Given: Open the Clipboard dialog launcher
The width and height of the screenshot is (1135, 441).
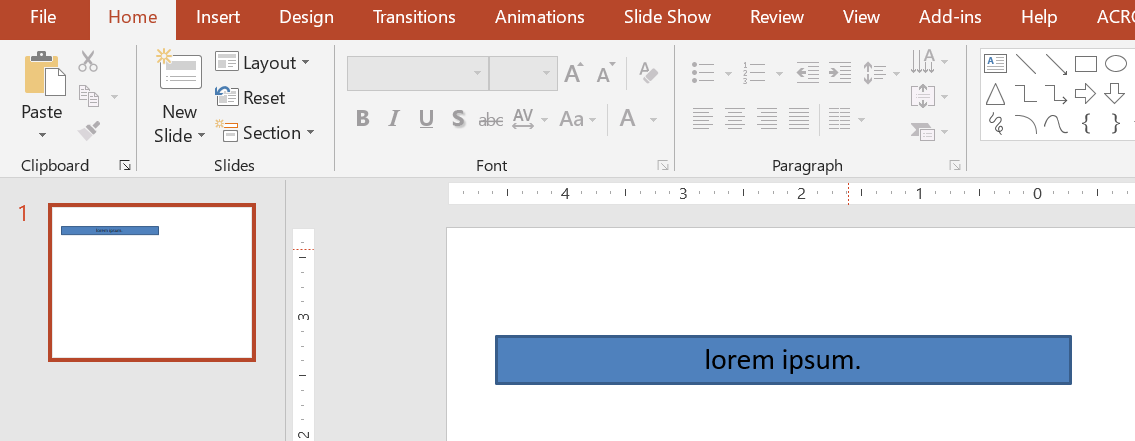Looking at the screenshot, I should coord(125,166).
